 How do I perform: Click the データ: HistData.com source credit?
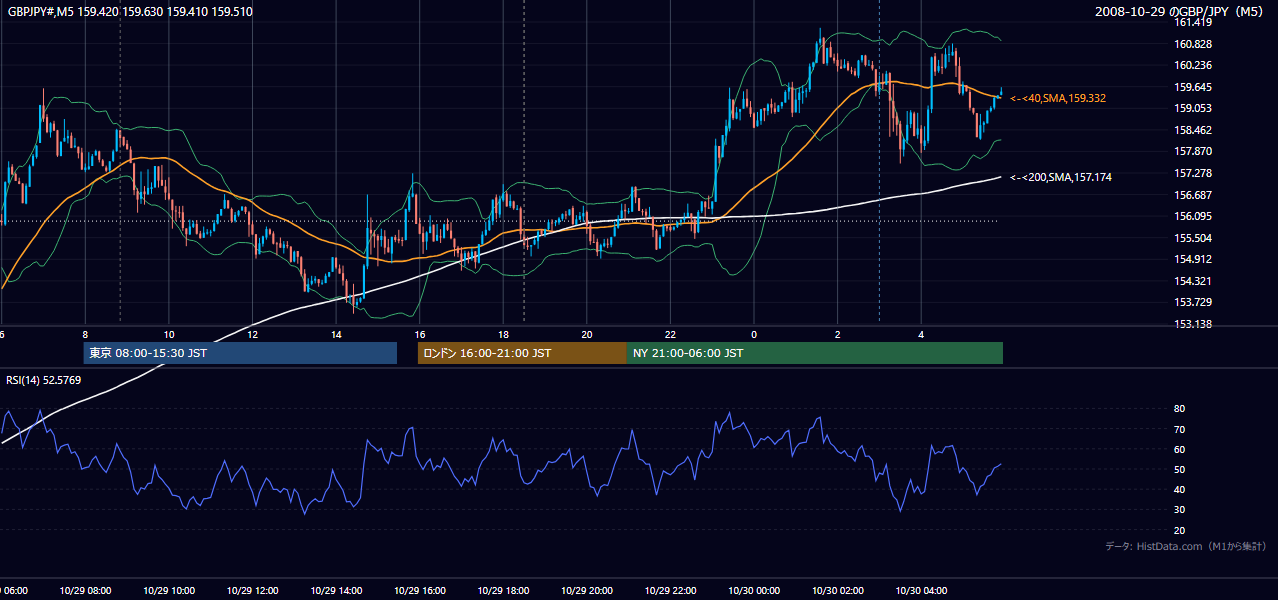coord(1185,546)
